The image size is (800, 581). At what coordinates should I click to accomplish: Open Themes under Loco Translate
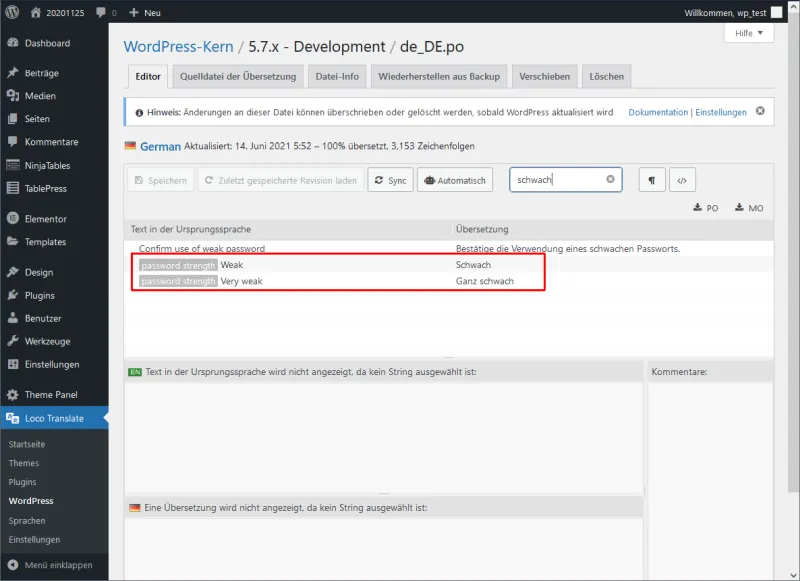[x=24, y=463]
